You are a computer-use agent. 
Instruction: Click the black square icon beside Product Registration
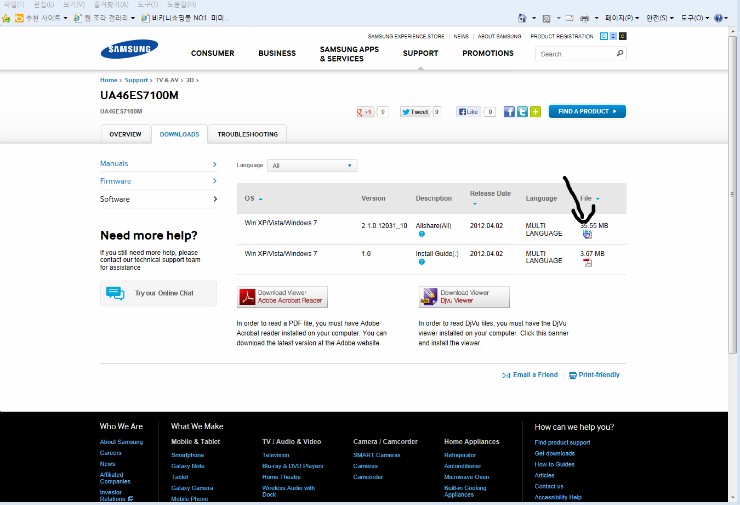click(x=623, y=36)
